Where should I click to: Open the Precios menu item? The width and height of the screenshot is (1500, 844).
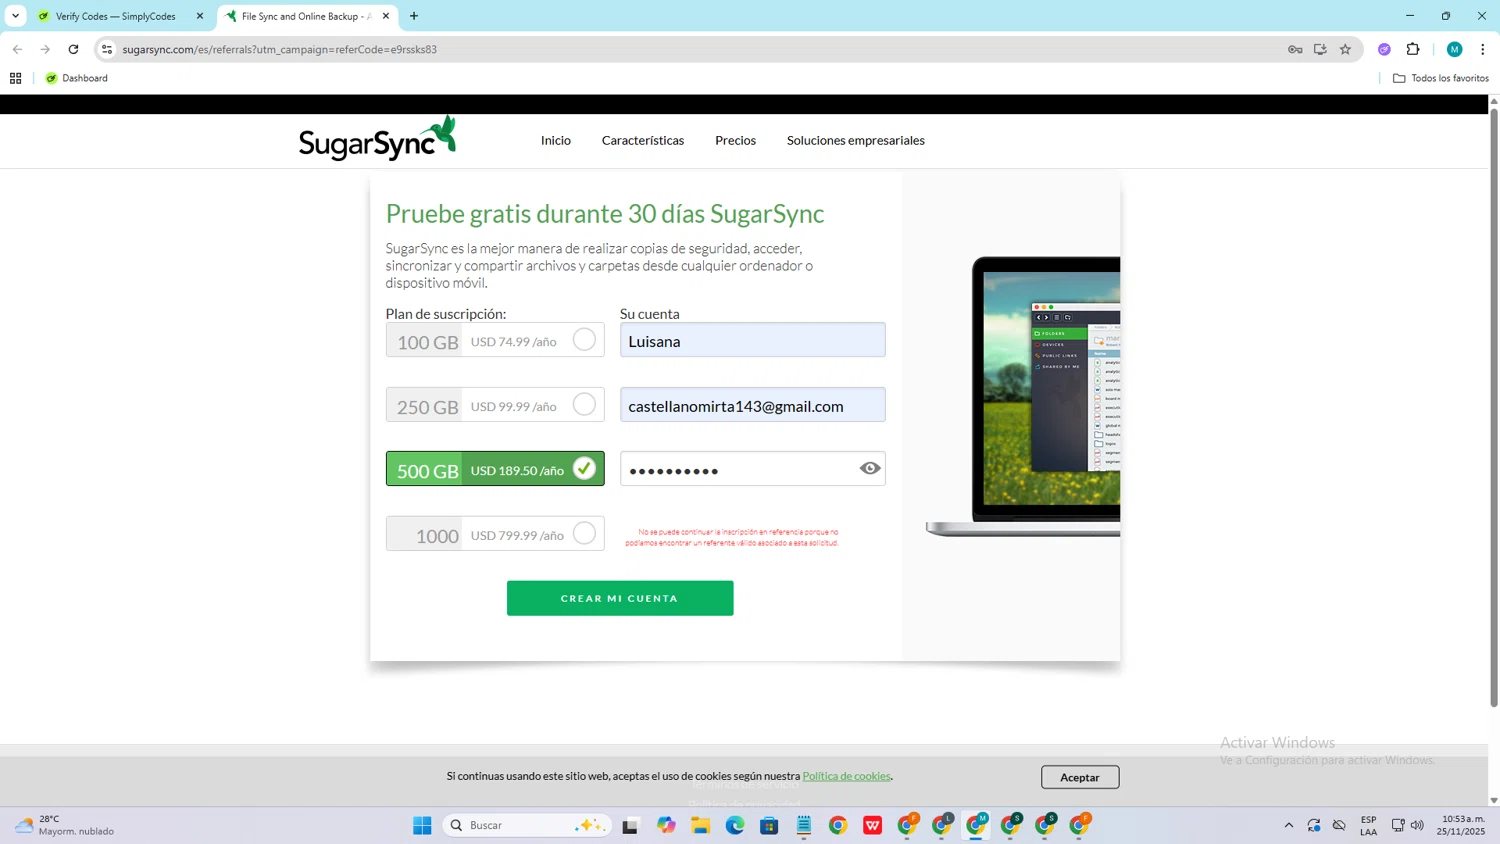click(735, 140)
